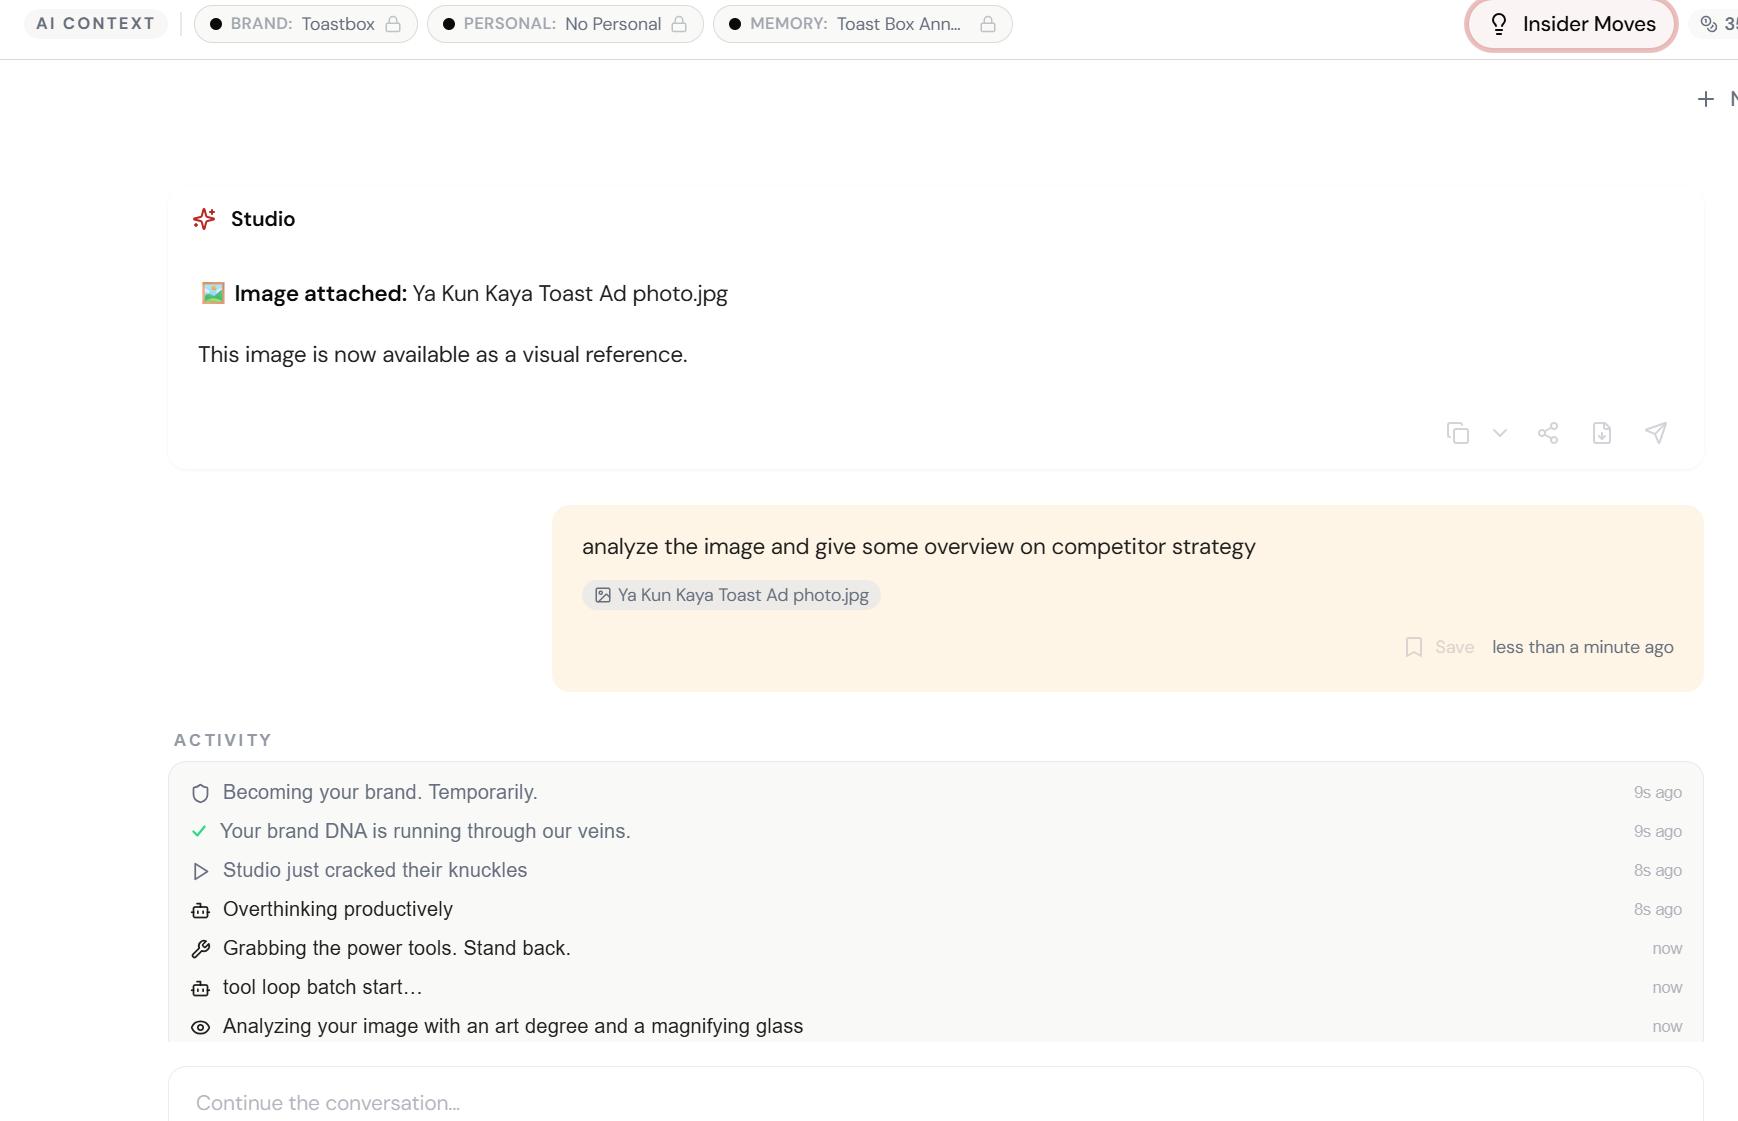Share the Studio message
The height and width of the screenshot is (1121, 1738).
coord(1548,433)
